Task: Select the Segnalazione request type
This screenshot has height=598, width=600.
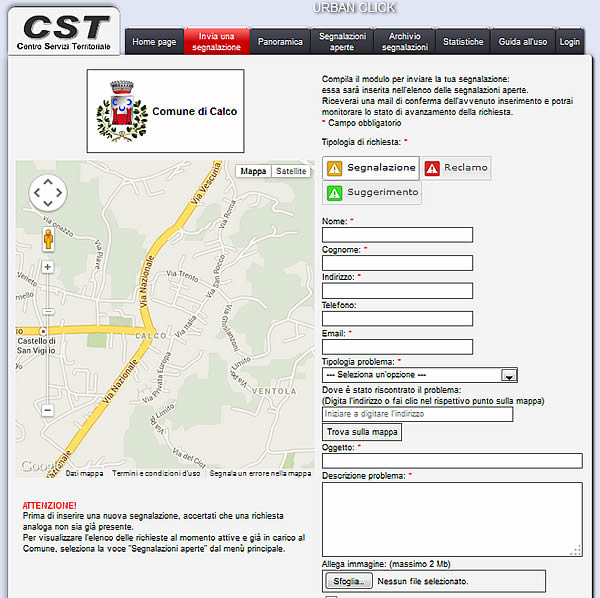Action: pyautogui.click(x=371, y=168)
